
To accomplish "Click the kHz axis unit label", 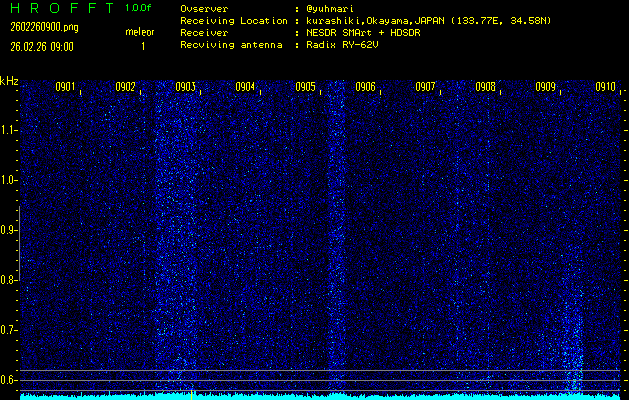I will tap(9, 81).
